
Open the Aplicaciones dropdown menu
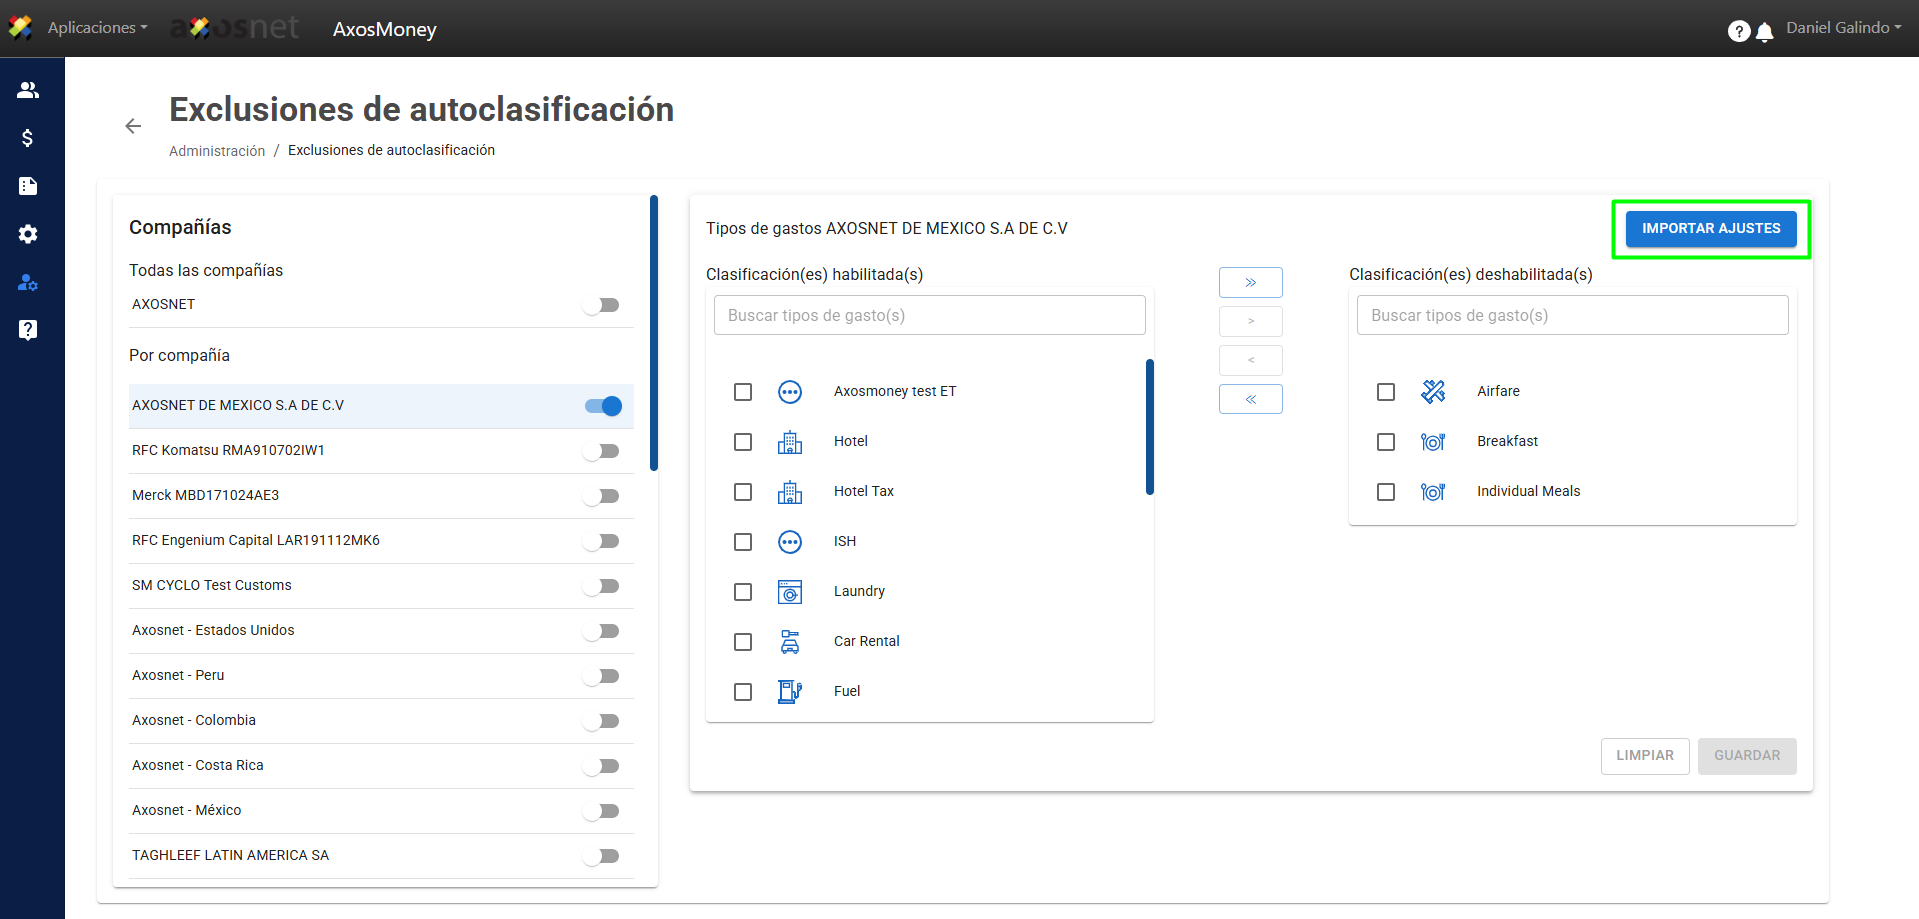point(97,28)
